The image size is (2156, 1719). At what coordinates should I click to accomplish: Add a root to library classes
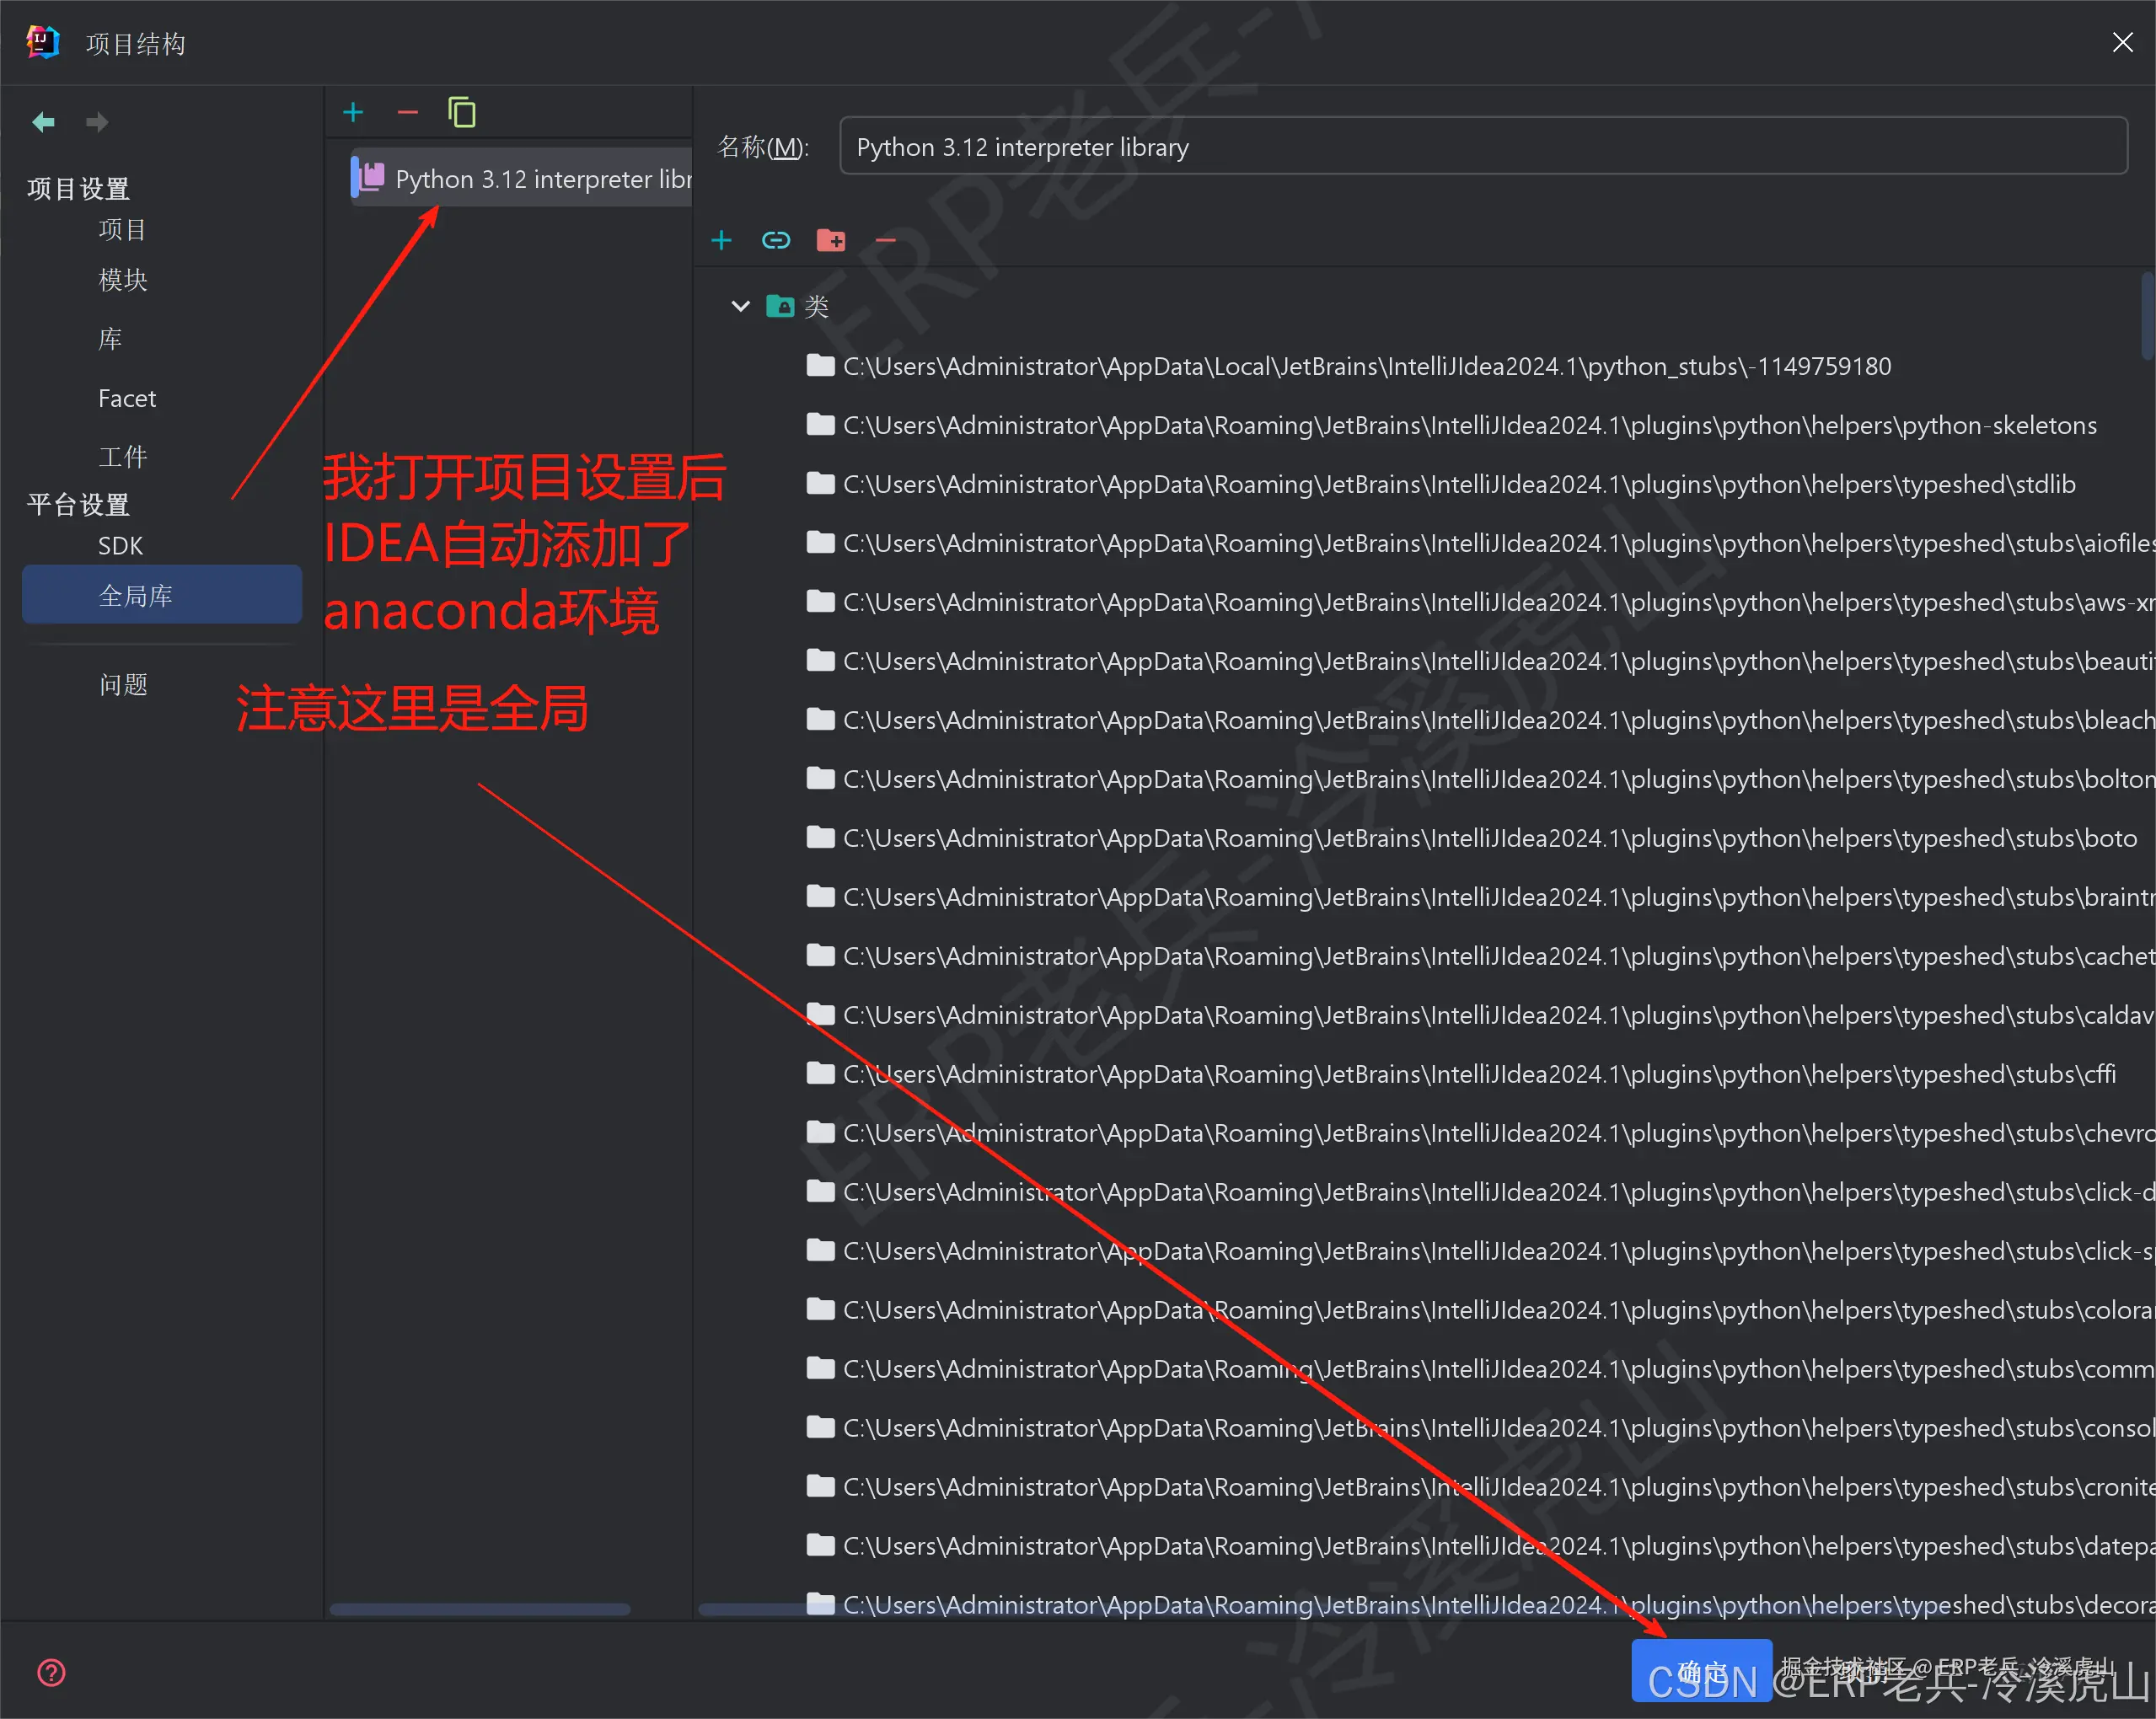point(722,240)
